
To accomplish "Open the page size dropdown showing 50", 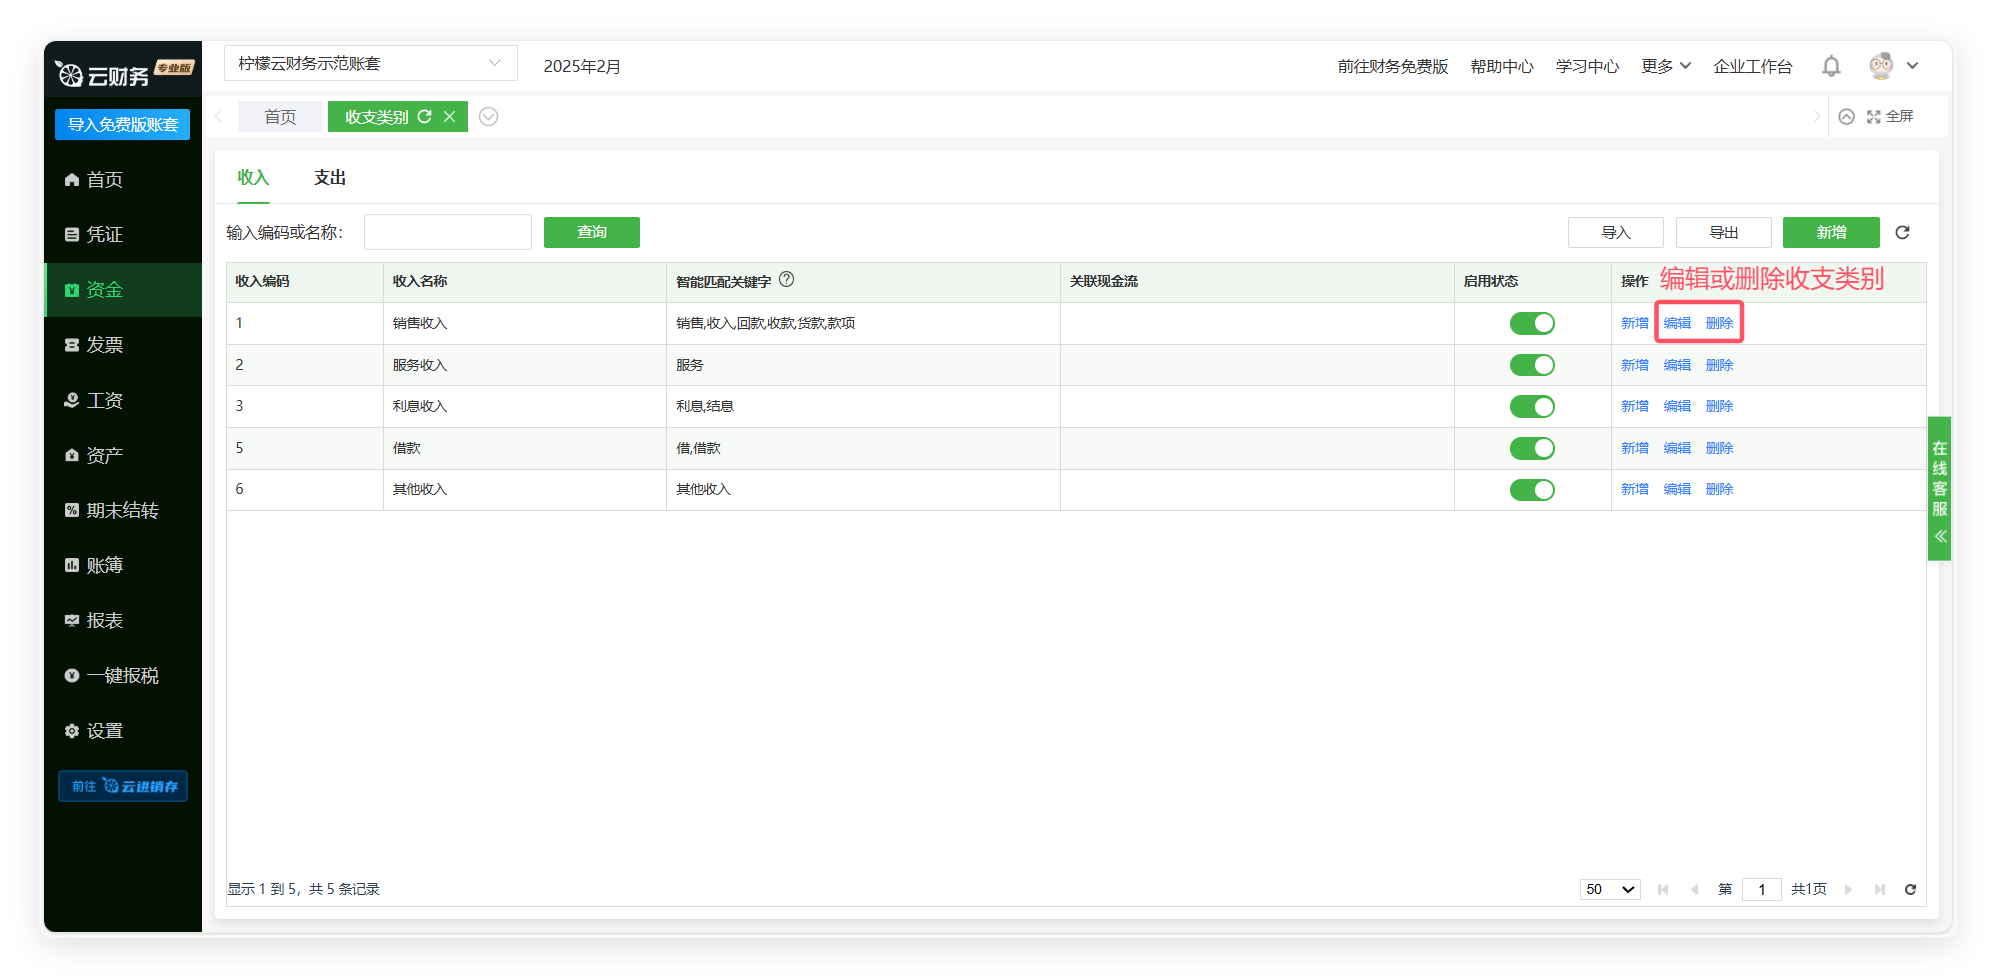I will [x=1609, y=889].
